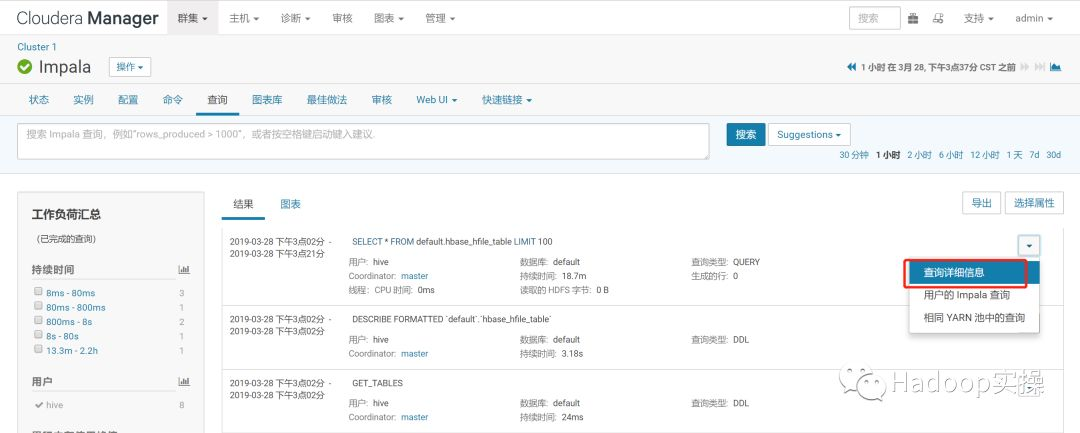This screenshot has height=433, width=1080.
Task: Select the 6 小时 time range
Action: tap(951, 155)
